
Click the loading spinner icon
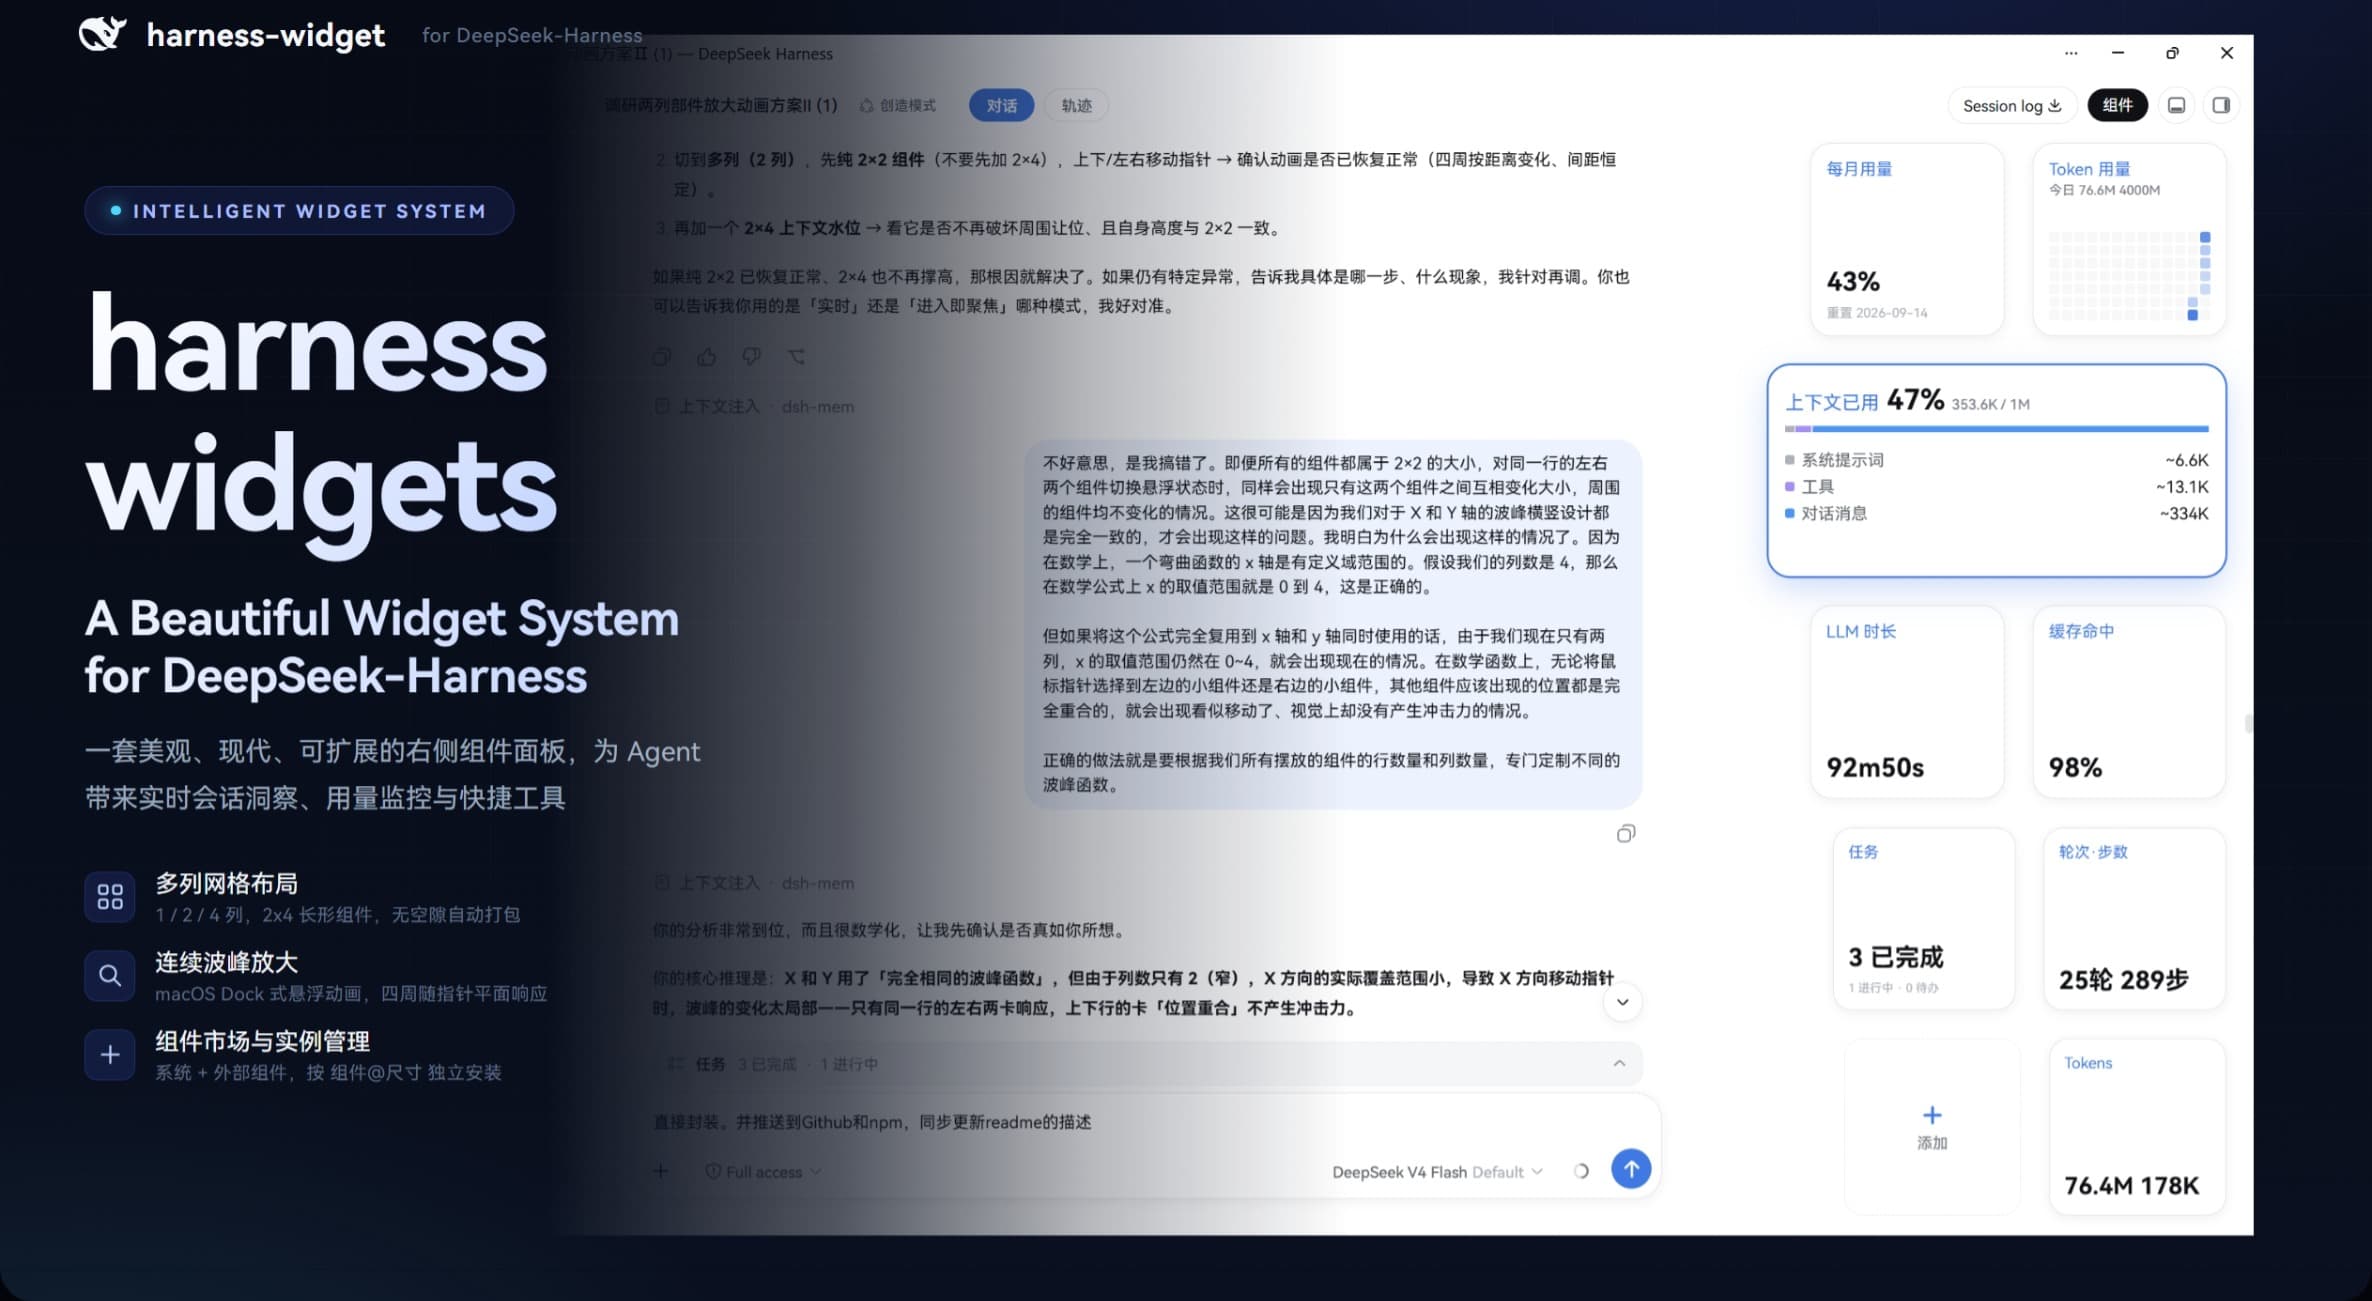click(1581, 1171)
